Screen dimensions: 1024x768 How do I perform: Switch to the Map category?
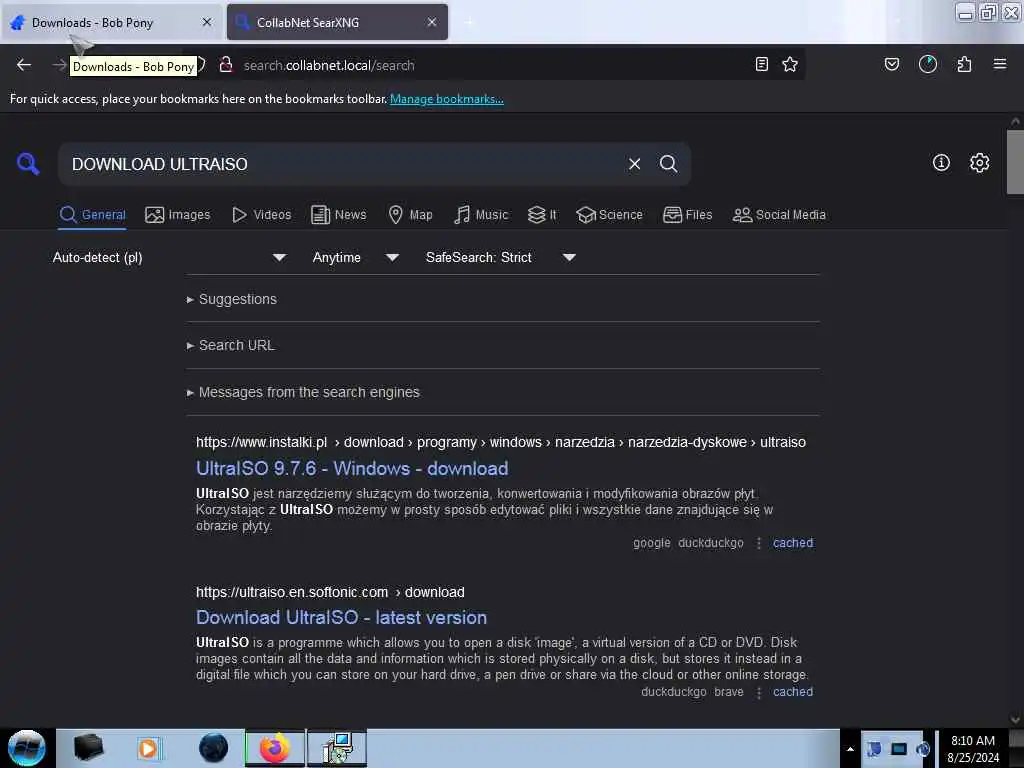pyautogui.click(x=410, y=215)
